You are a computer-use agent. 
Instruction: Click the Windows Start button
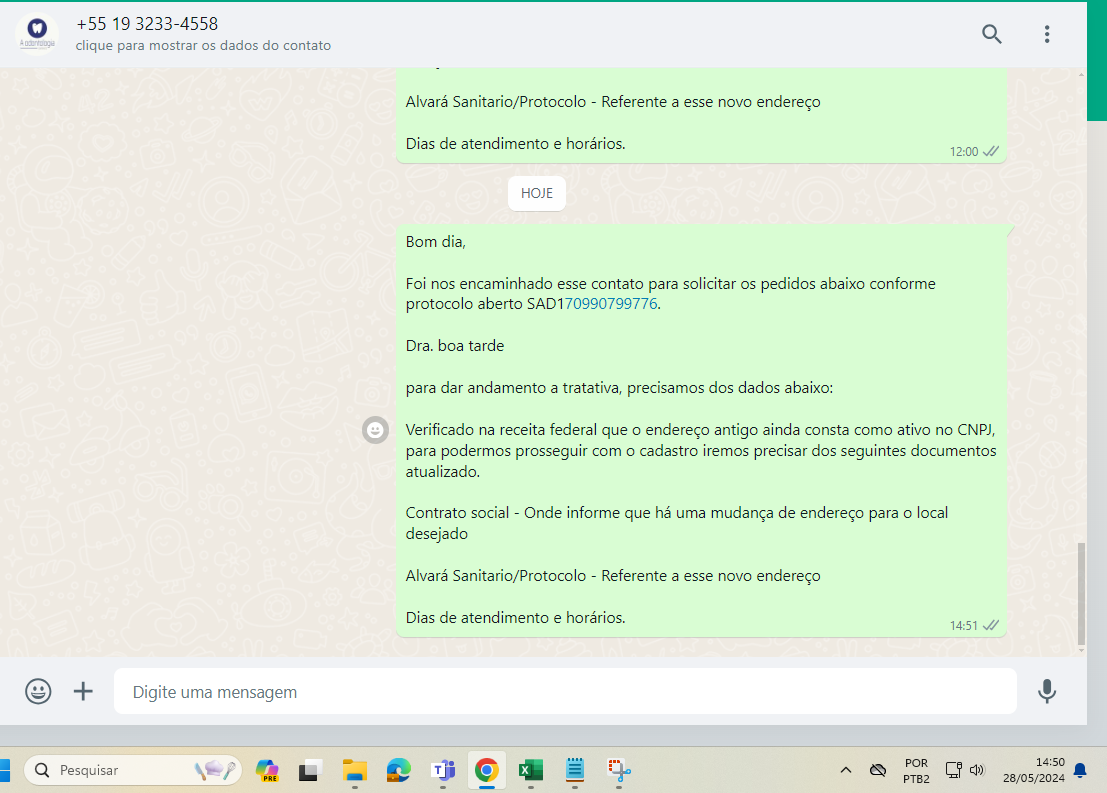click(x=5, y=770)
